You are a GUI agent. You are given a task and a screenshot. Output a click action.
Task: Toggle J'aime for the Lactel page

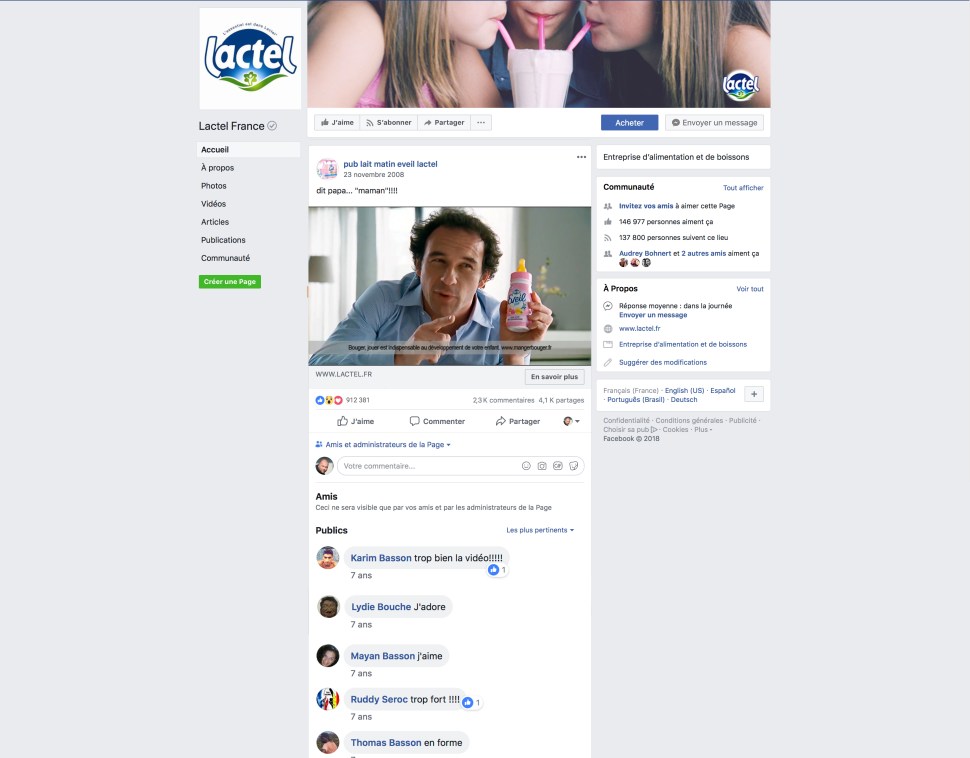pos(337,123)
